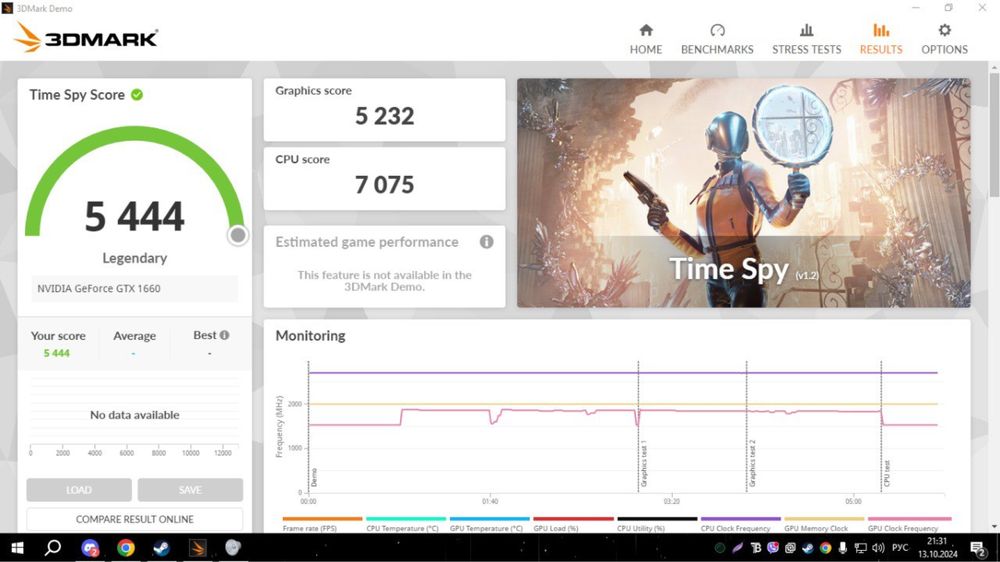The width and height of the screenshot is (1000, 562).
Task: Click the Graphics test 2 marker line
Action: point(747,426)
